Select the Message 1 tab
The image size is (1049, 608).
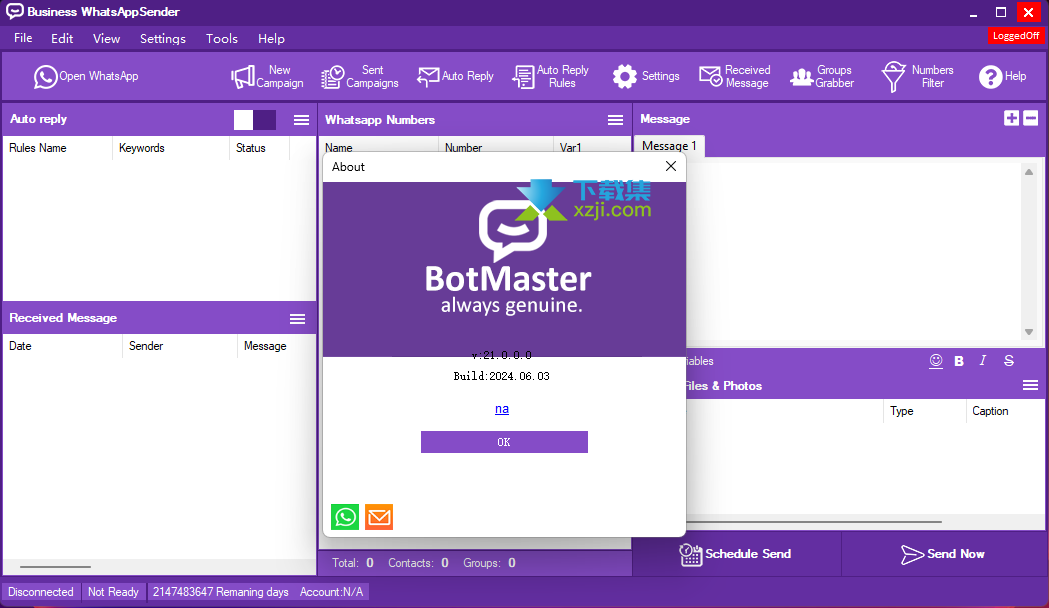click(x=669, y=146)
